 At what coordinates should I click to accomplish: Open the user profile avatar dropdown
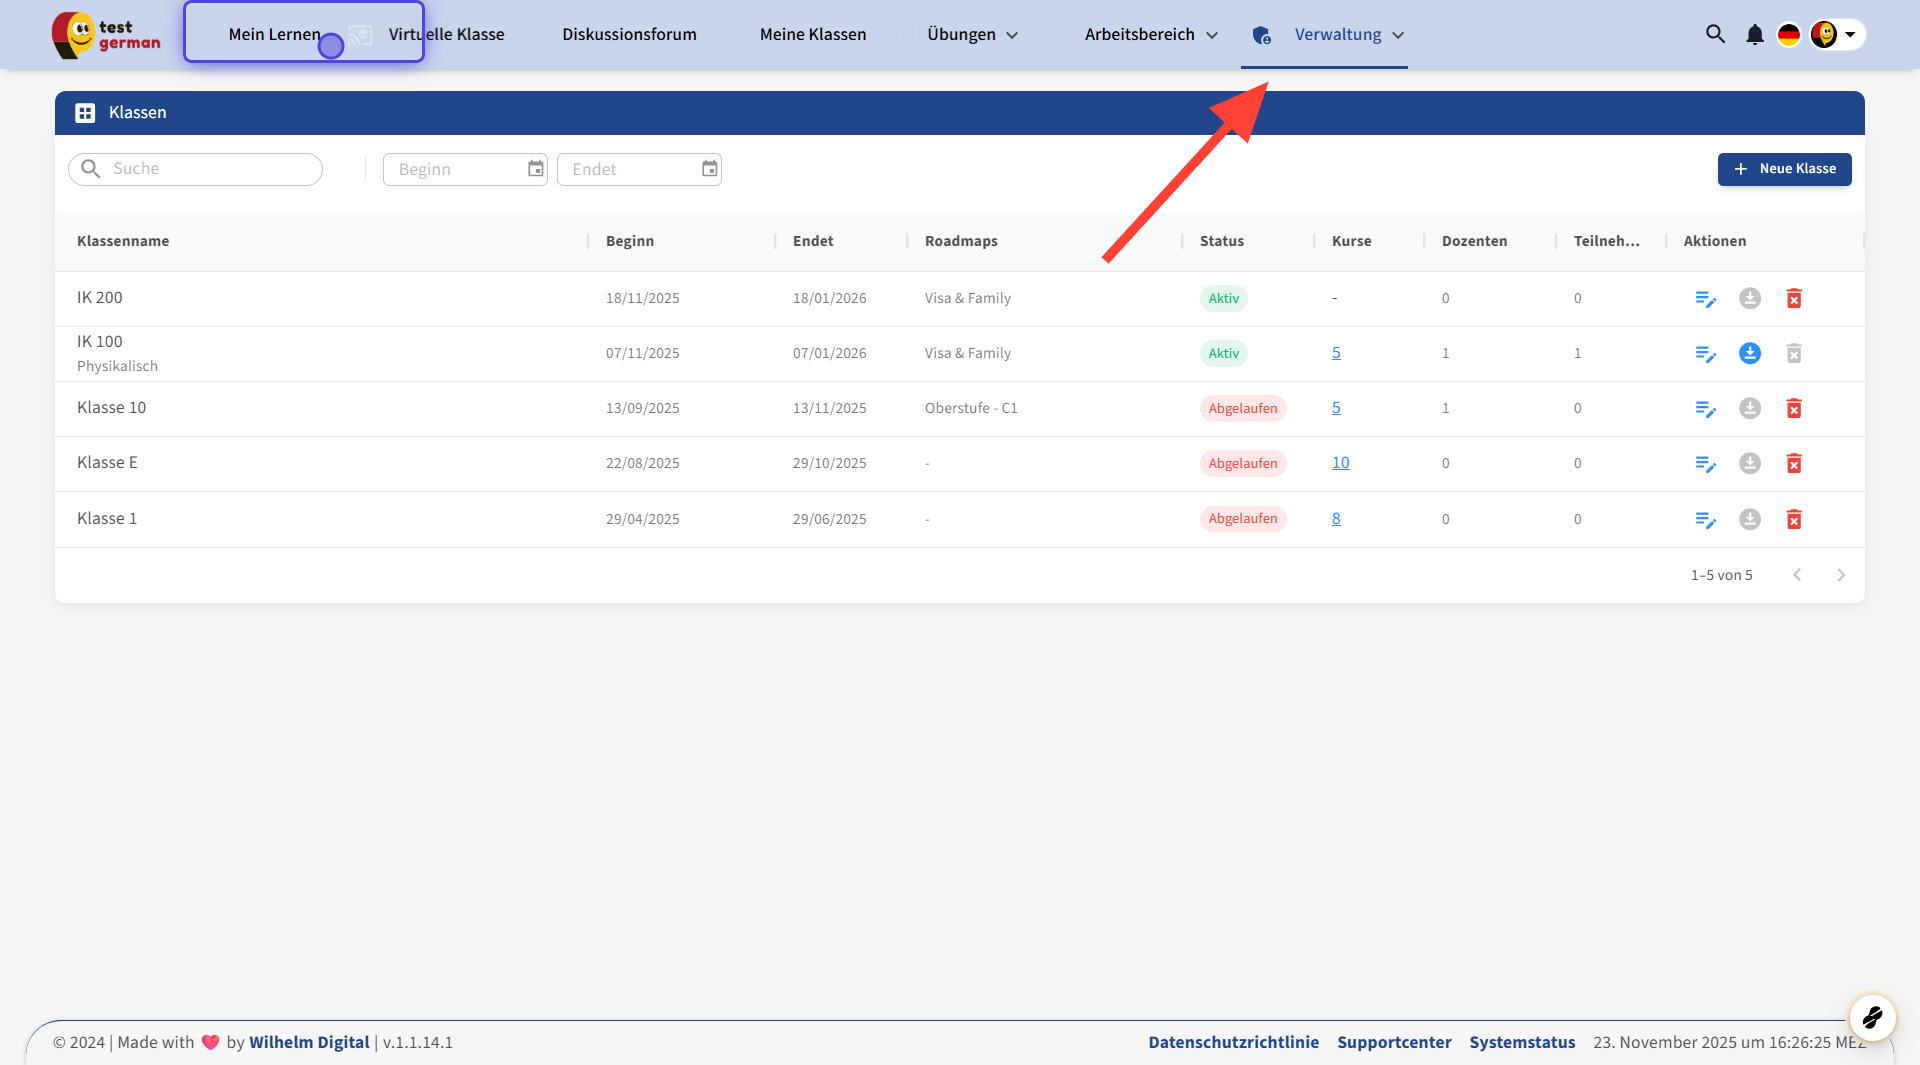[x=1836, y=35]
